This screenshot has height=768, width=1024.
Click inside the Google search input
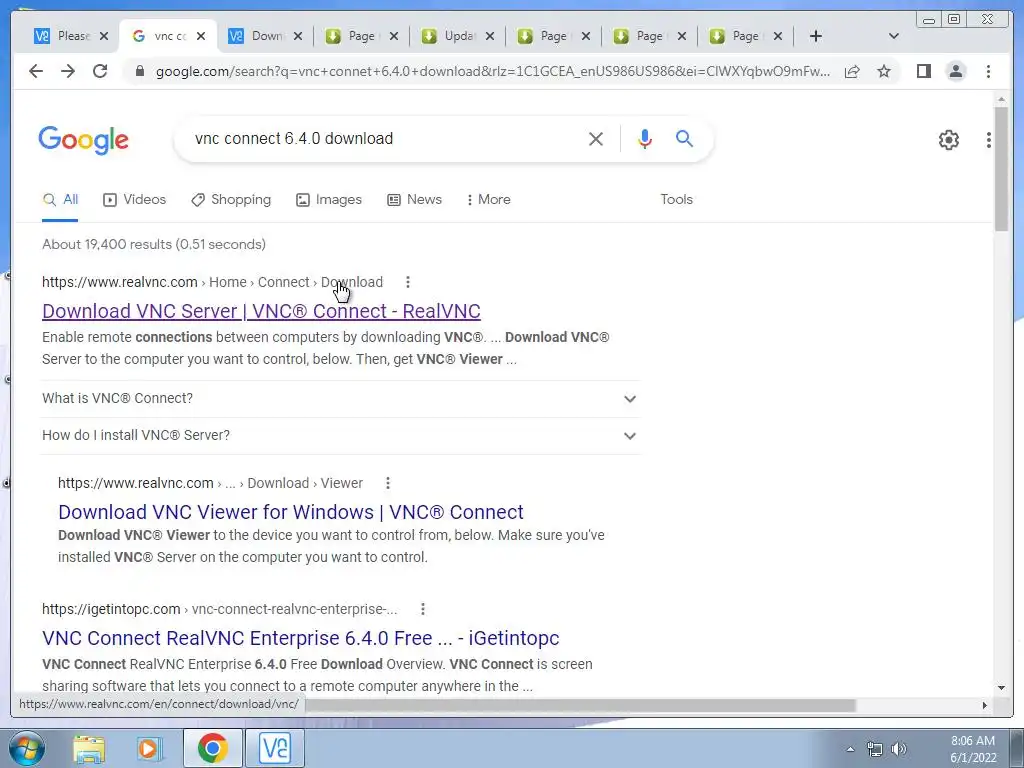385,139
